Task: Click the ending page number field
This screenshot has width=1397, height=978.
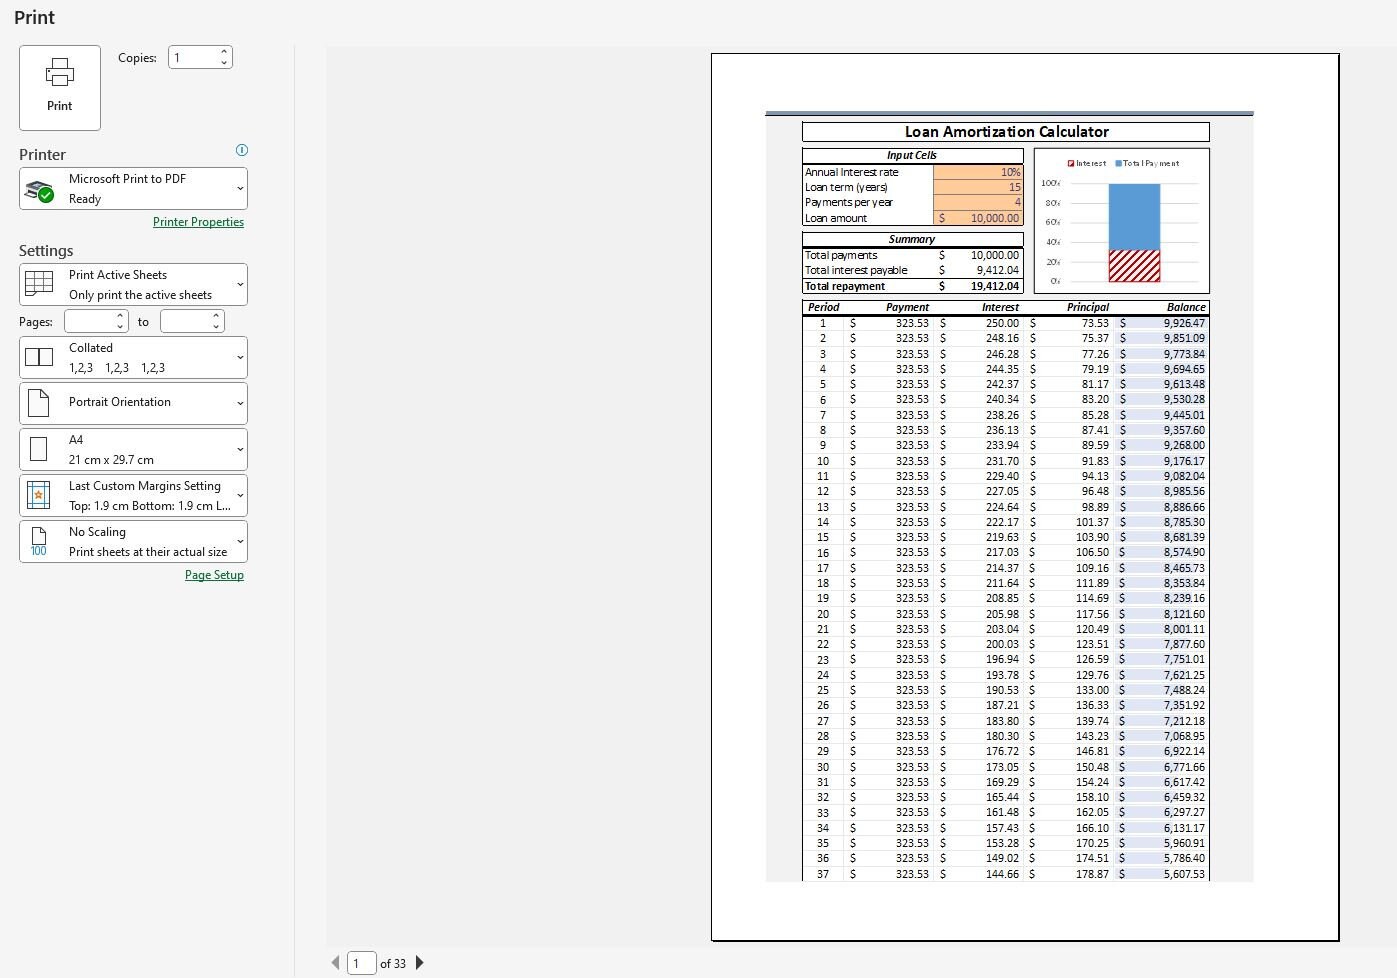Action: 186,320
